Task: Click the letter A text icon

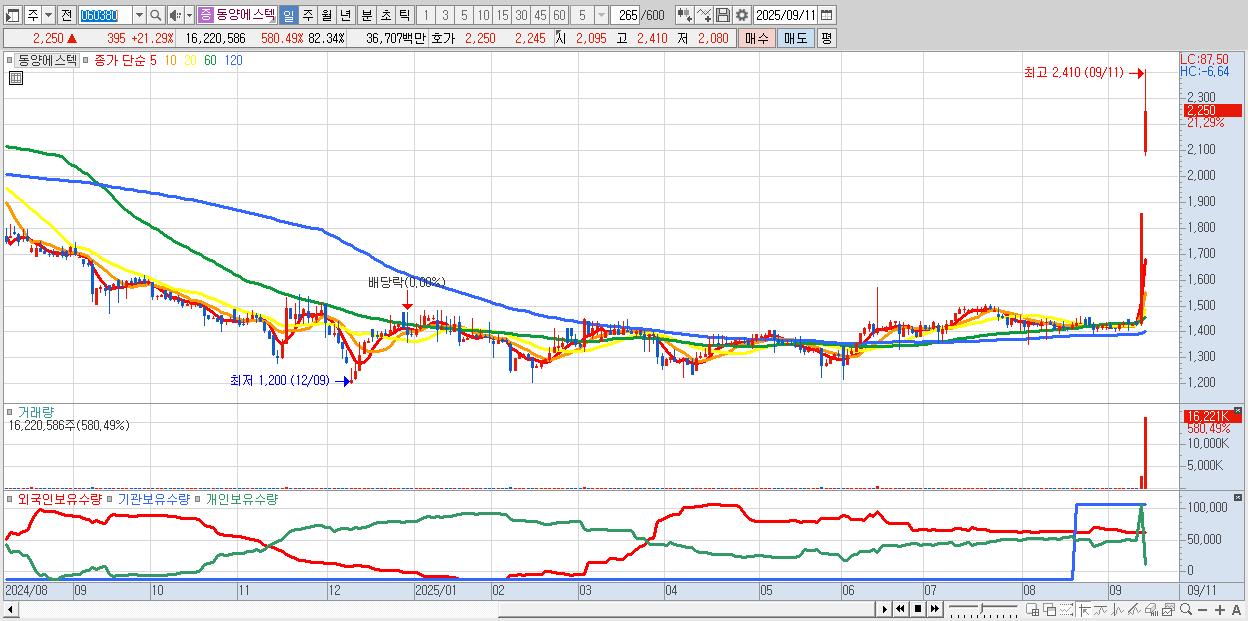Action: [1237, 610]
